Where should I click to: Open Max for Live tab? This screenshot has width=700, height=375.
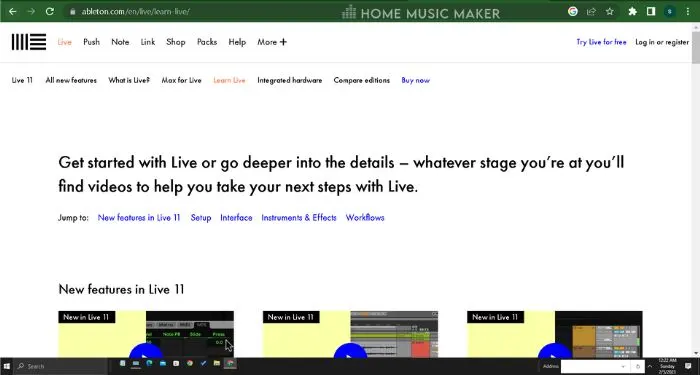(182, 80)
